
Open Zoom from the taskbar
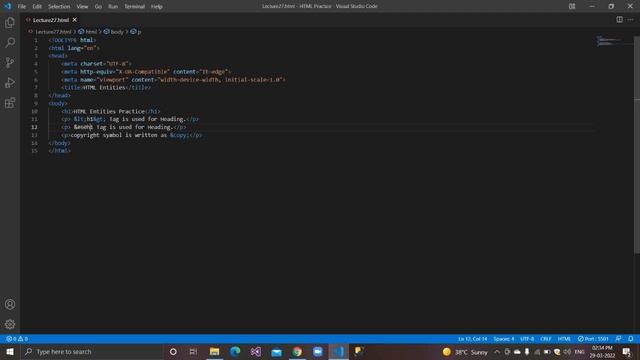(318, 351)
